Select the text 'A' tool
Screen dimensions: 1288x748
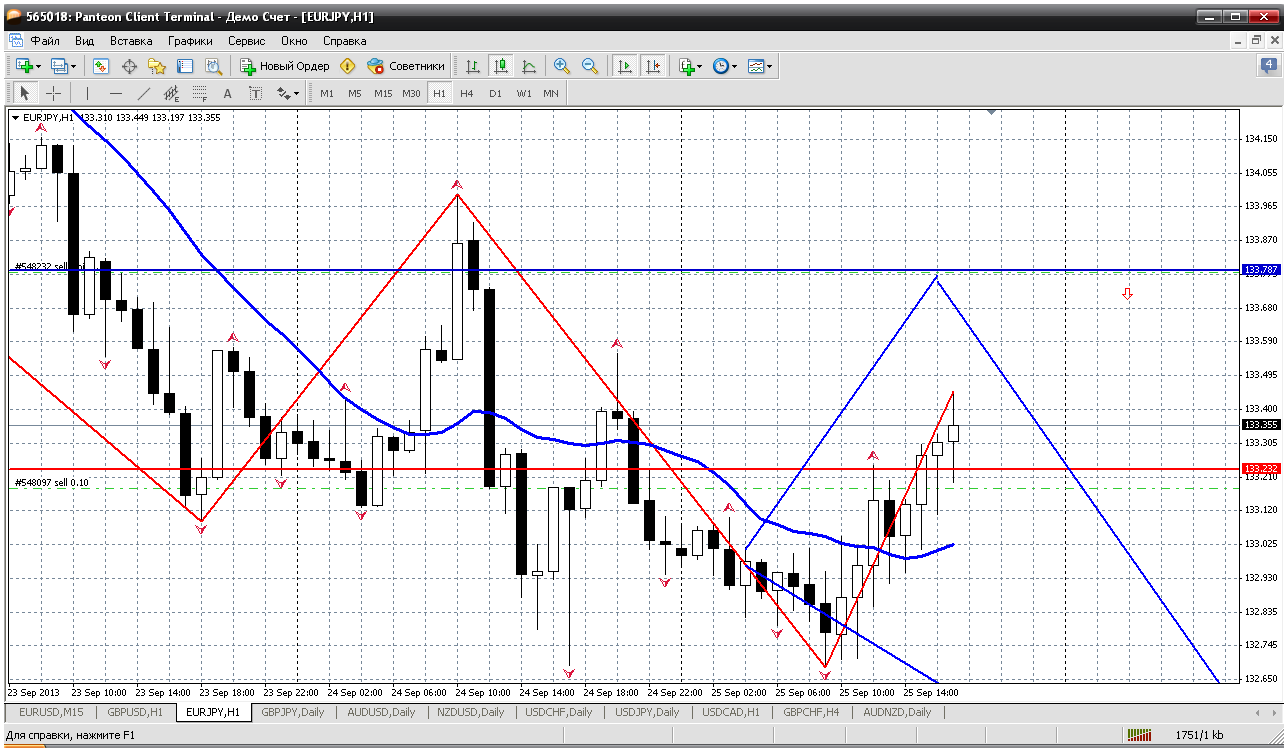point(227,93)
